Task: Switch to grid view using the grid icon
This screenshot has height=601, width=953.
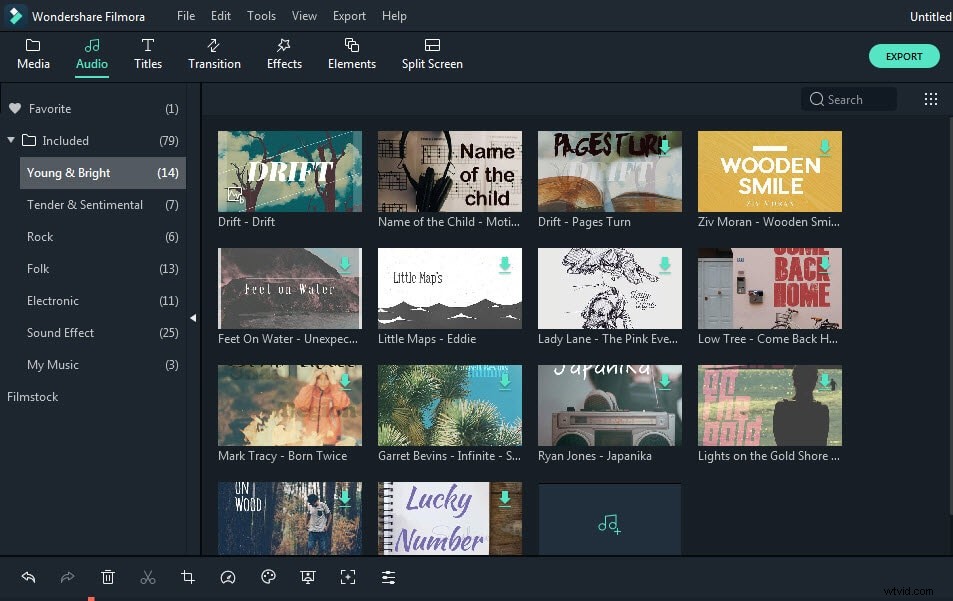Action: click(930, 99)
